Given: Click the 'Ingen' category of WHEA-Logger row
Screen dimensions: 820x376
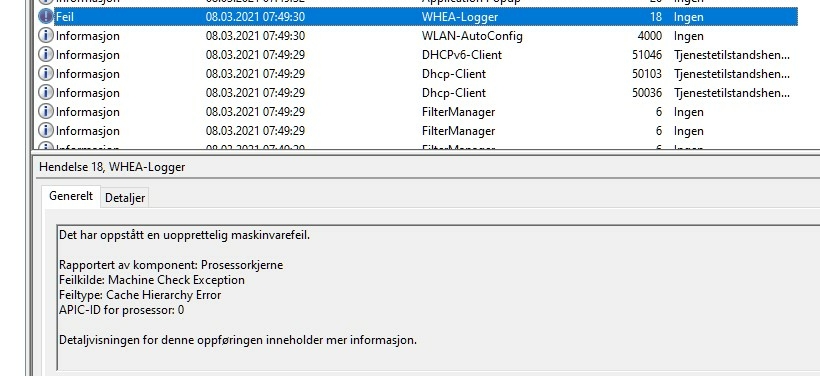Looking at the screenshot, I should [x=688, y=17].
